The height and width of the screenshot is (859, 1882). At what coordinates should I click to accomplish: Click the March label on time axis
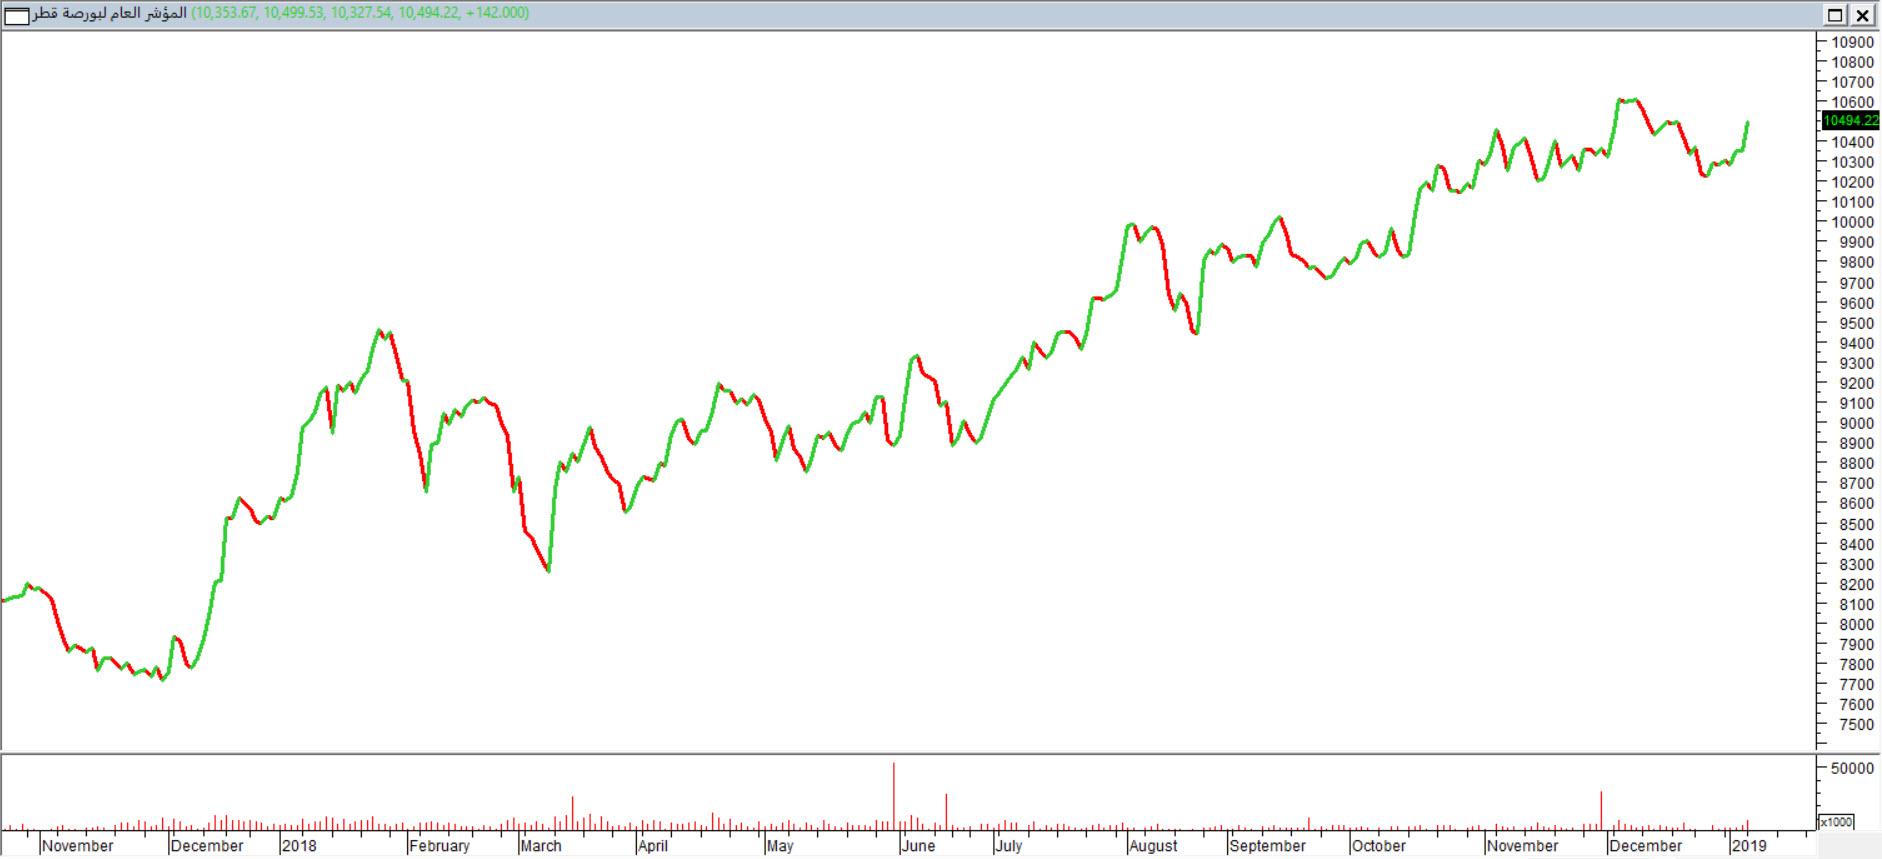point(541,846)
